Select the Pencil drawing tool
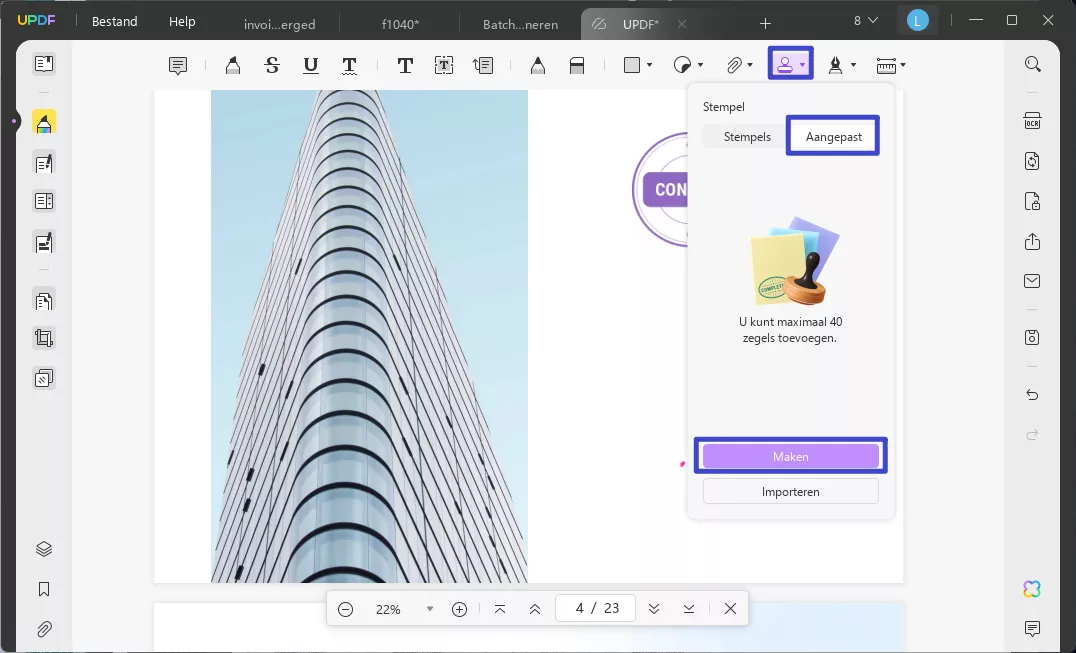 [537, 65]
